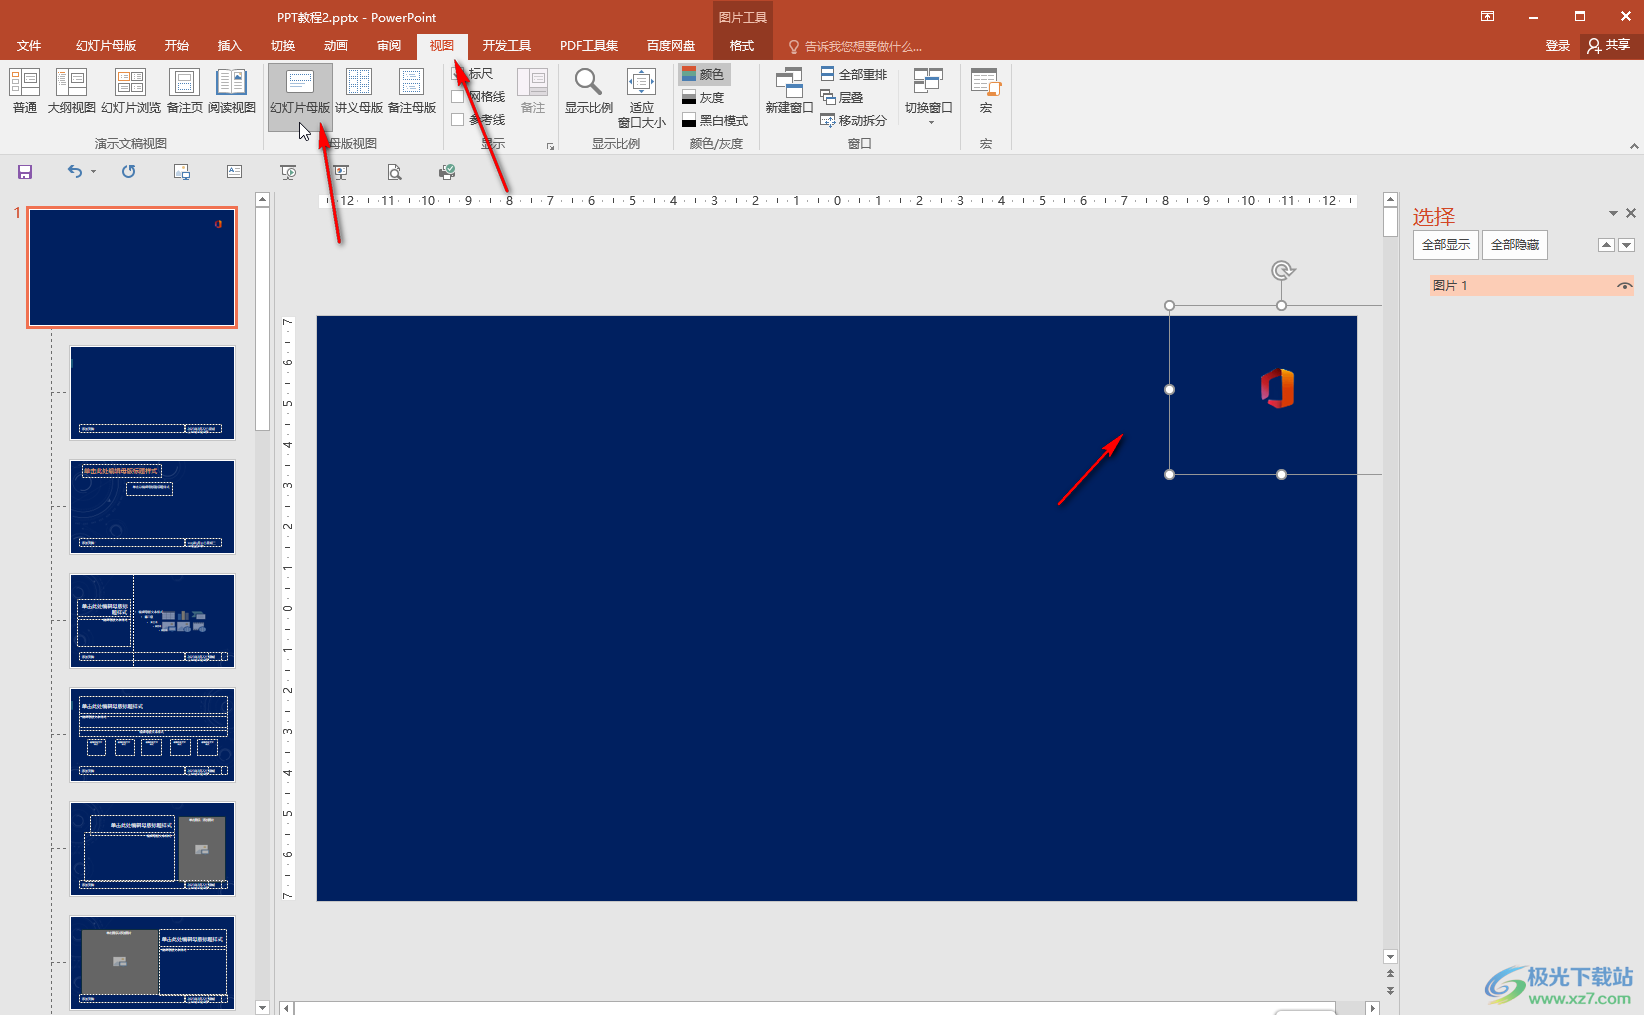Click Fit to Window (适应窗口大小)
The height and width of the screenshot is (1015, 1644).
(641, 98)
